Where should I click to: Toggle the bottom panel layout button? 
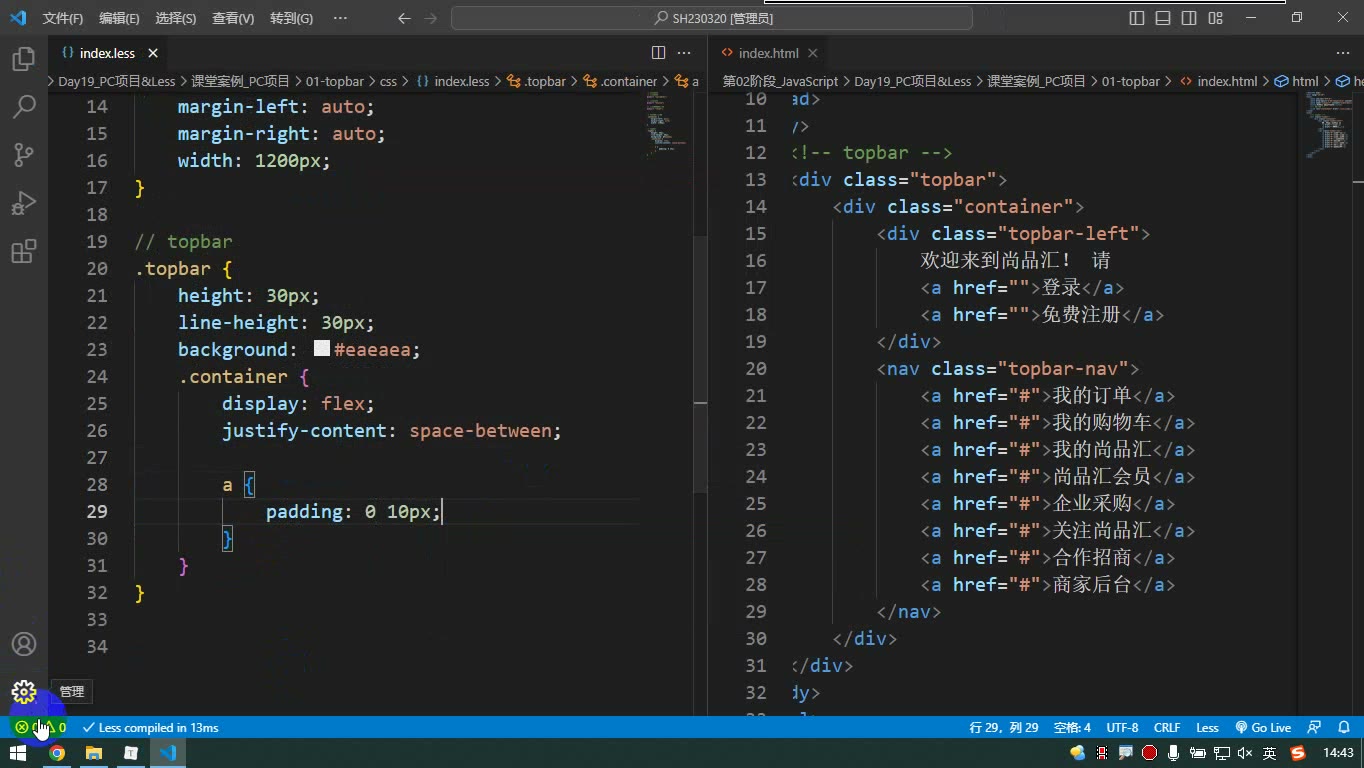pyautogui.click(x=1163, y=18)
